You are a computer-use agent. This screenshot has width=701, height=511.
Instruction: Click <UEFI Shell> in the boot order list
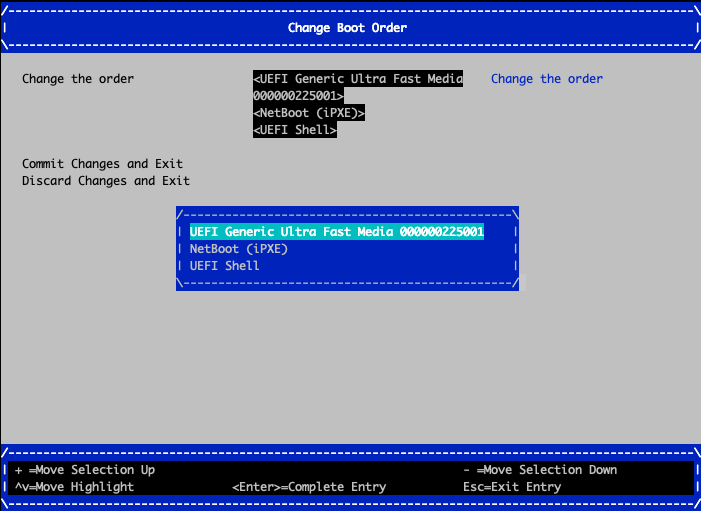pyautogui.click(x=295, y=130)
